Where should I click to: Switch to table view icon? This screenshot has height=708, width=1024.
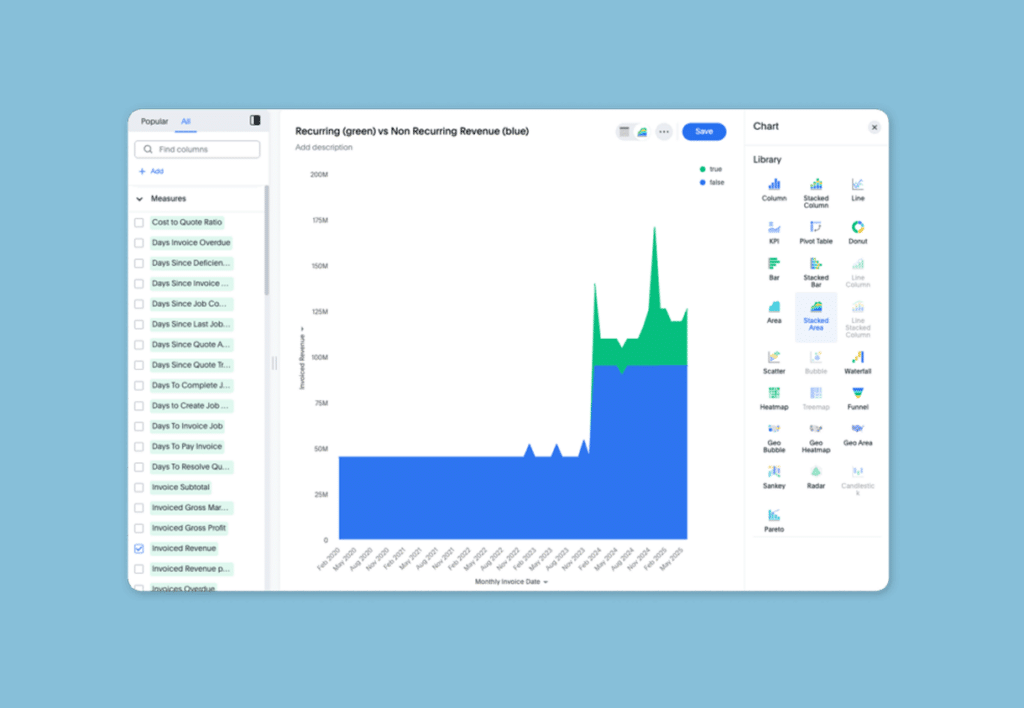625,132
